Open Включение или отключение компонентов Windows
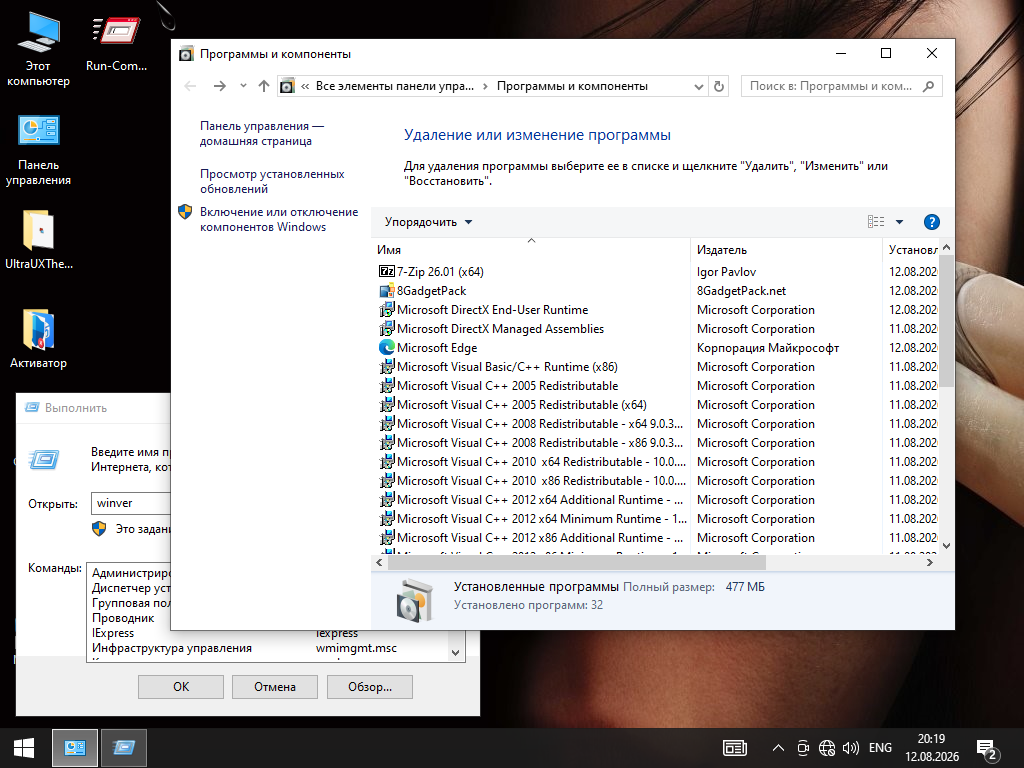Screen dimensions: 1024x768 click(x=279, y=219)
